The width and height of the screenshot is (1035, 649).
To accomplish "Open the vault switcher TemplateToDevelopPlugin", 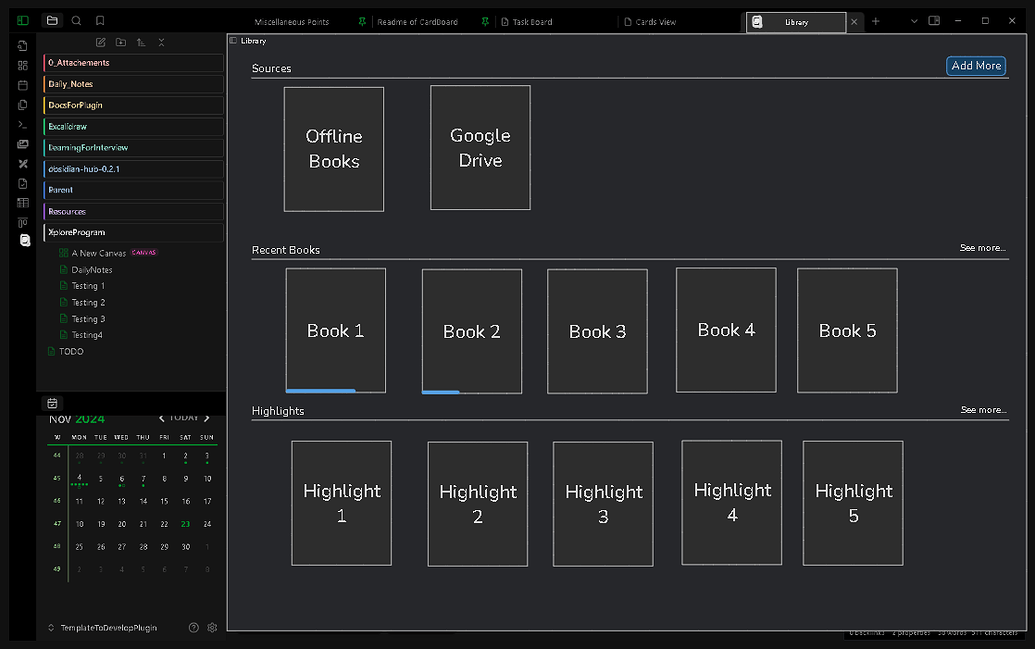I will click(x=108, y=628).
